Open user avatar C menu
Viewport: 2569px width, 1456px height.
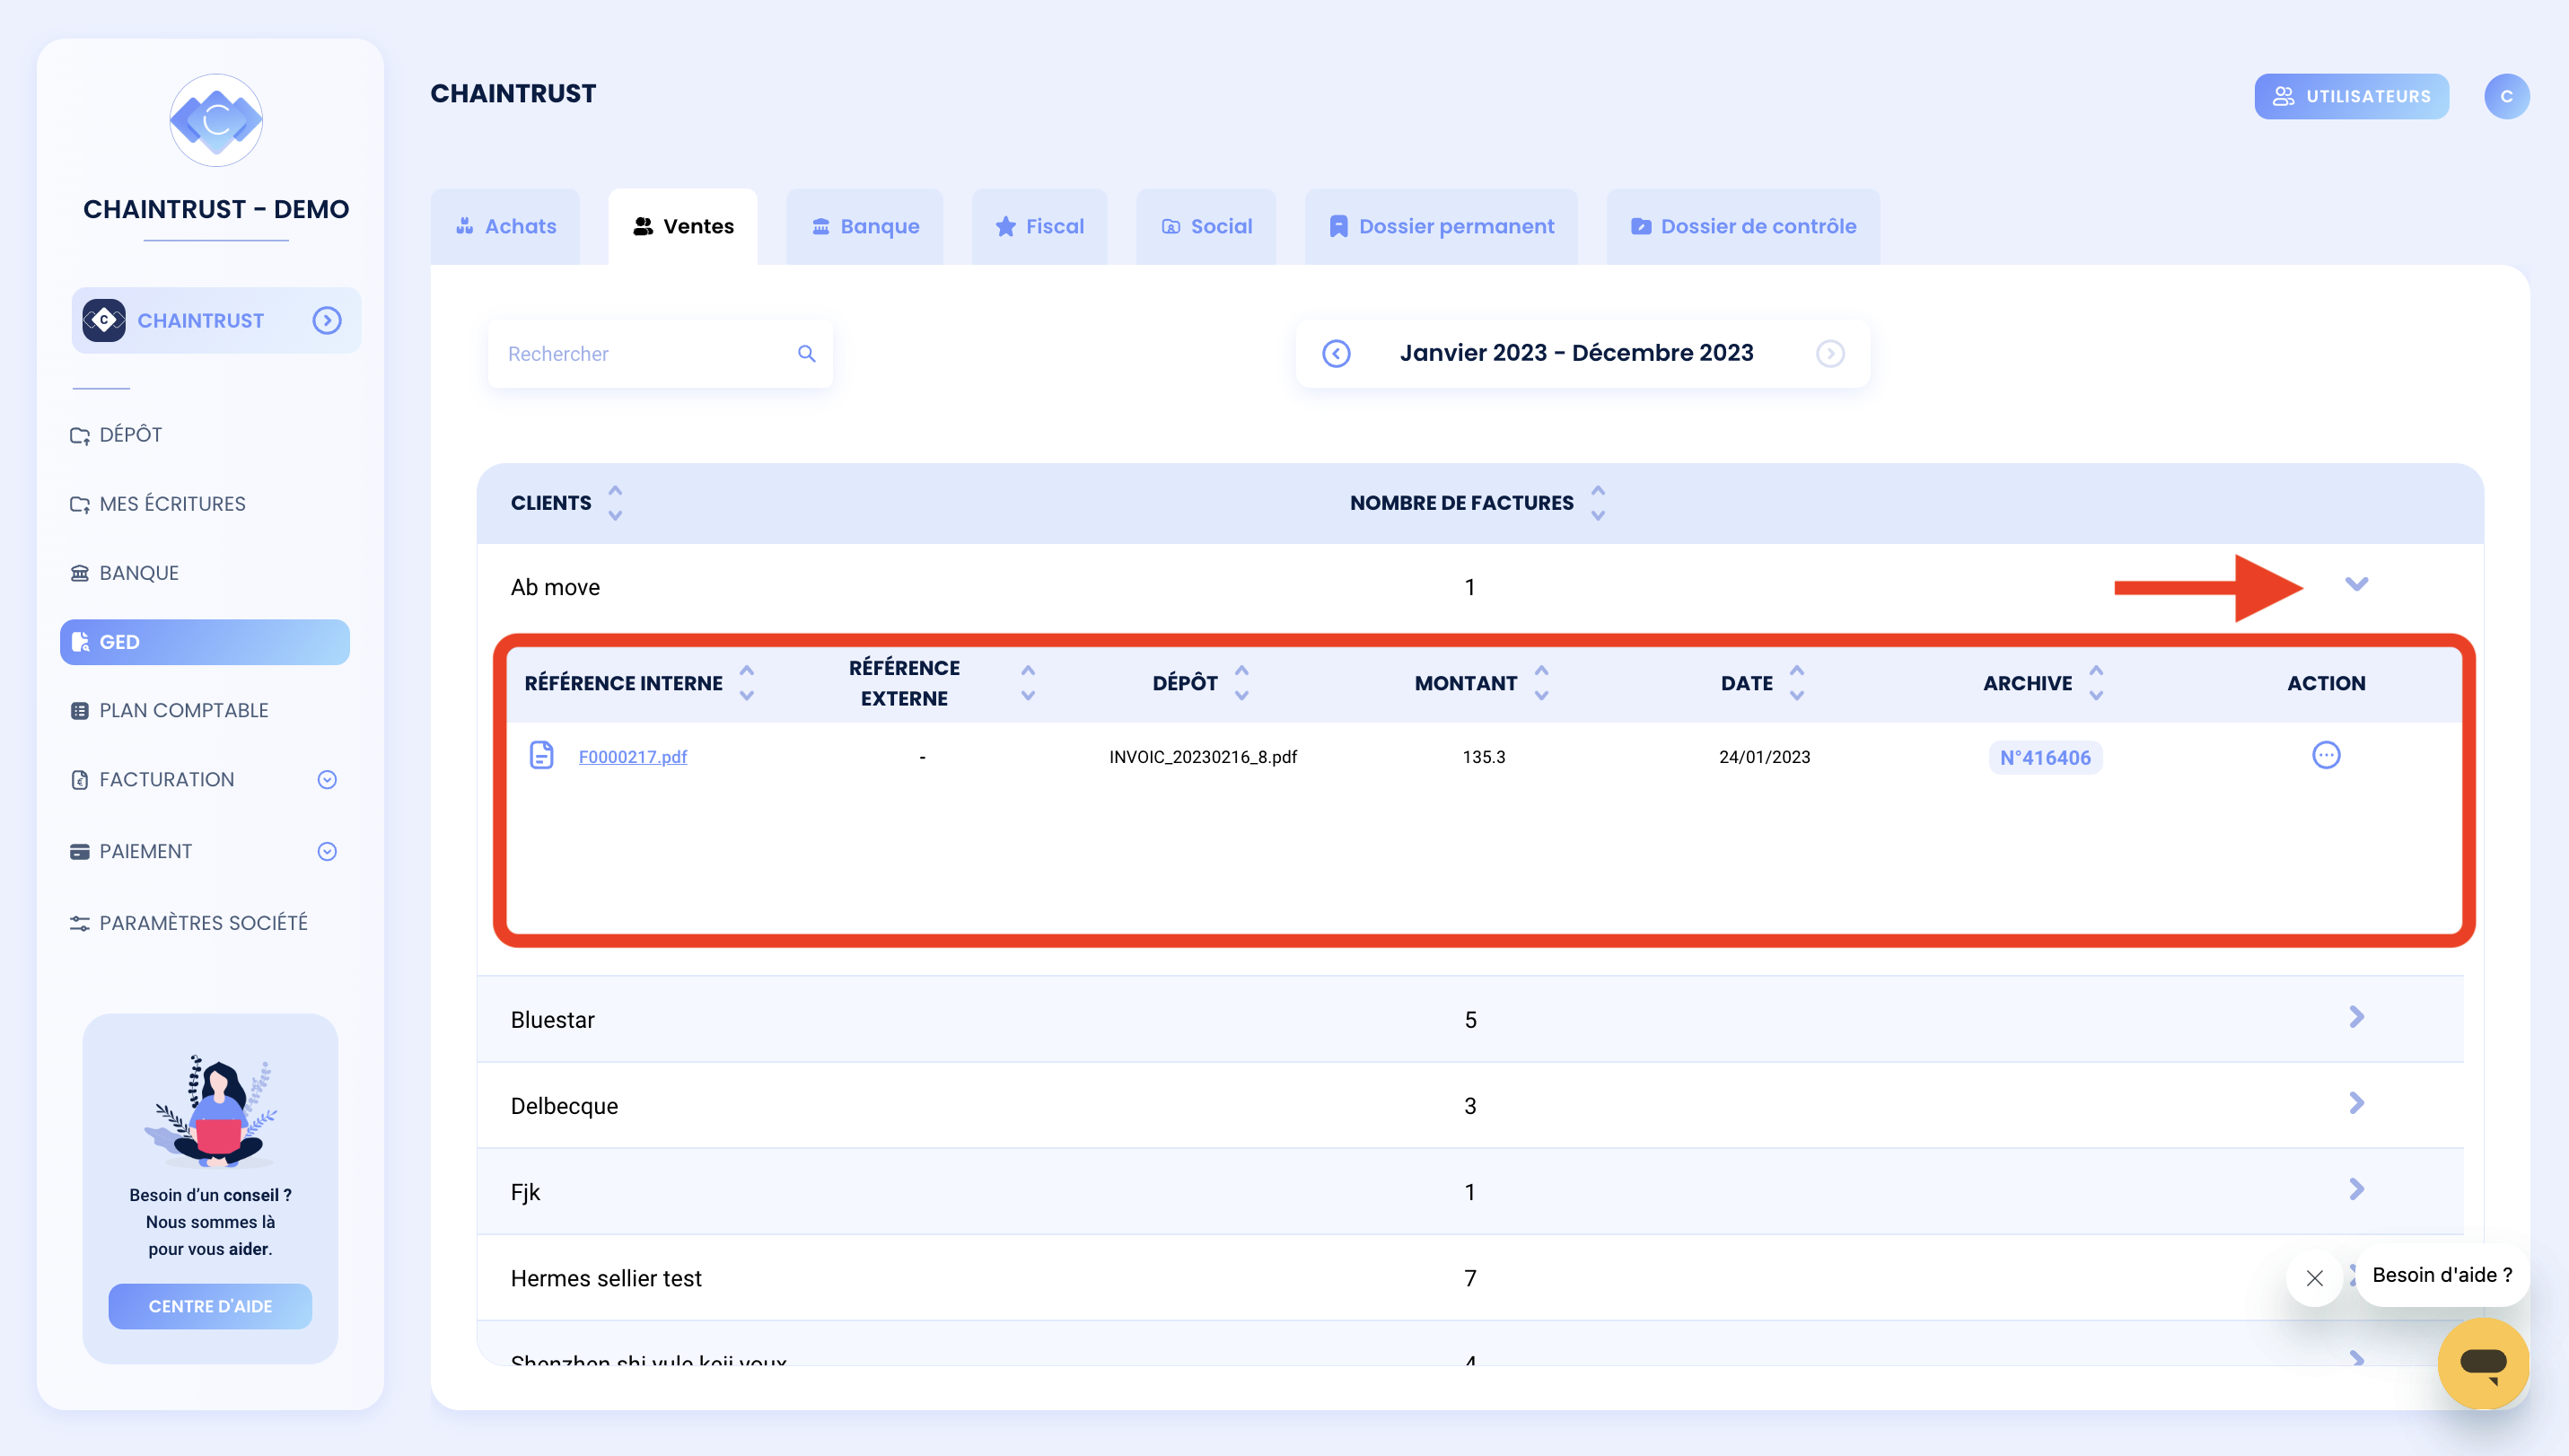(x=2506, y=96)
